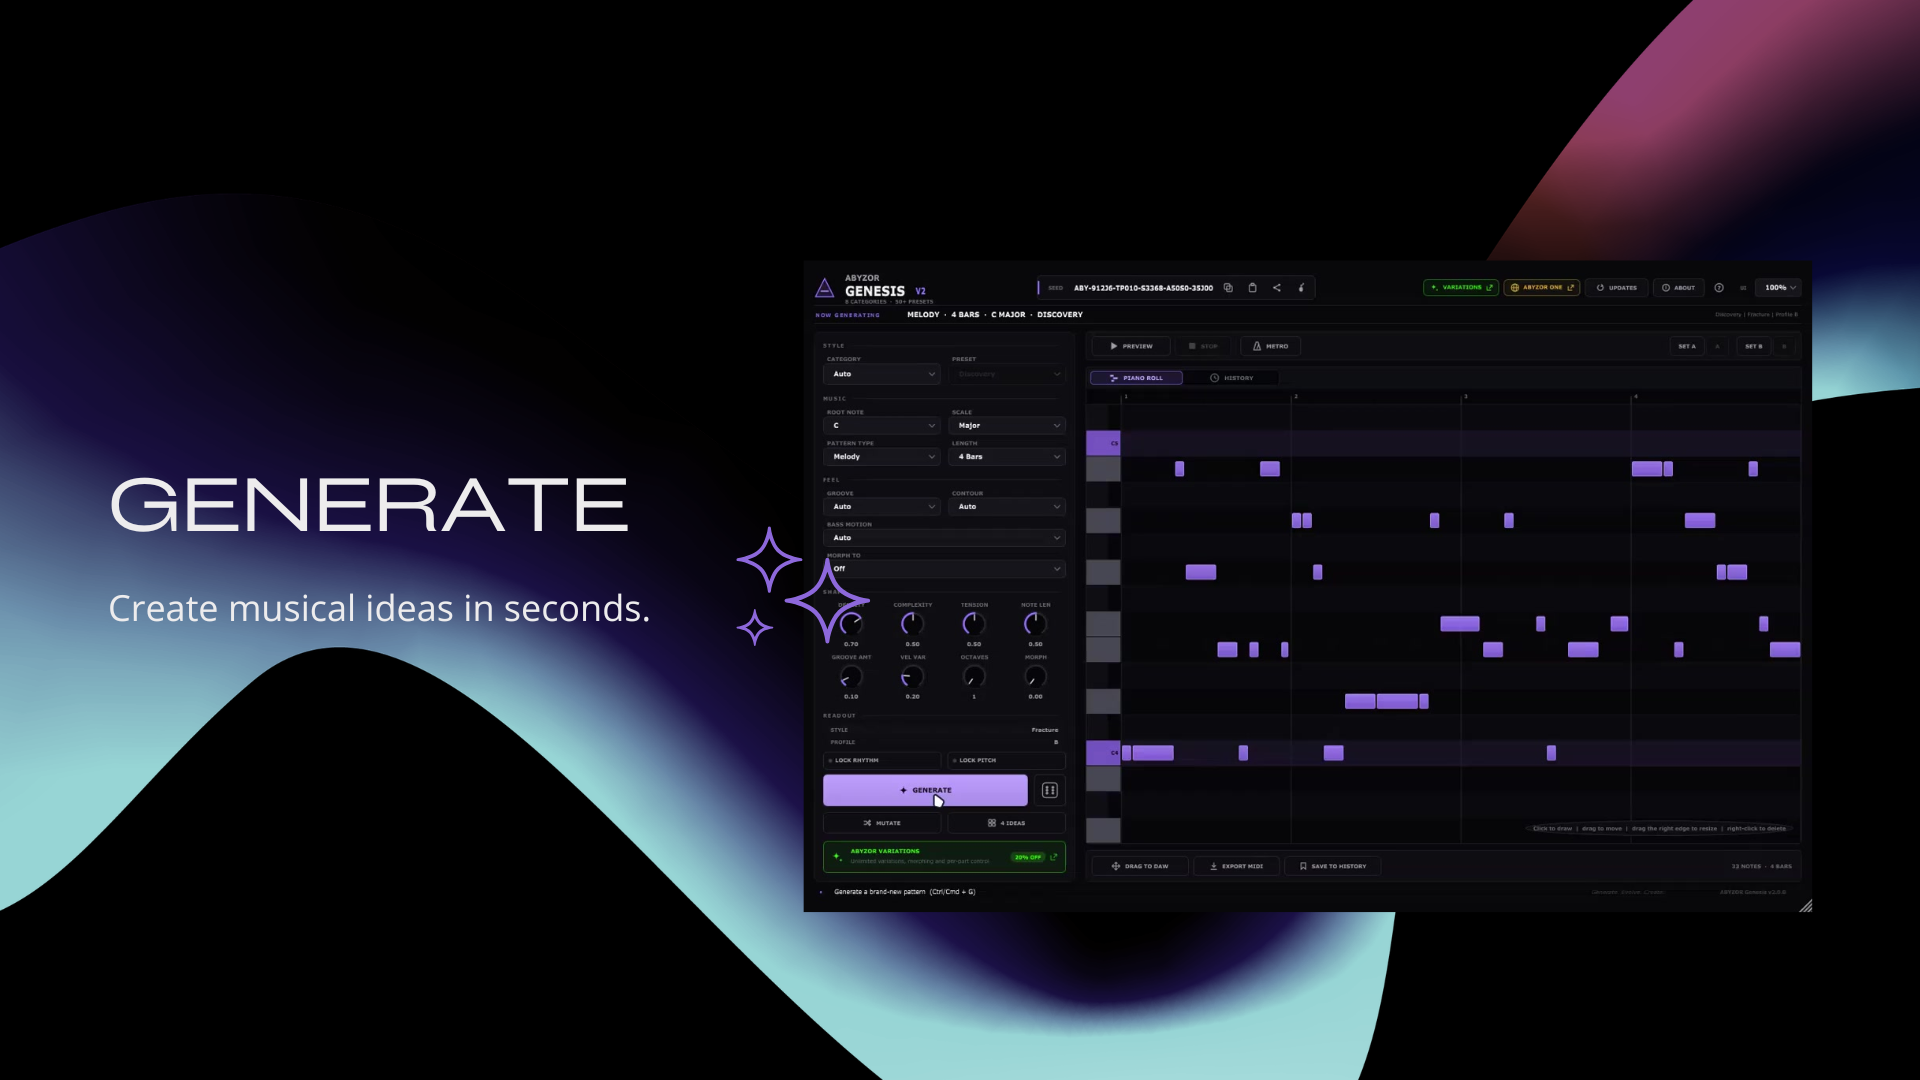Click Save to History button
The width and height of the screenshot is (1920, 1080).
click(1333, 866)
